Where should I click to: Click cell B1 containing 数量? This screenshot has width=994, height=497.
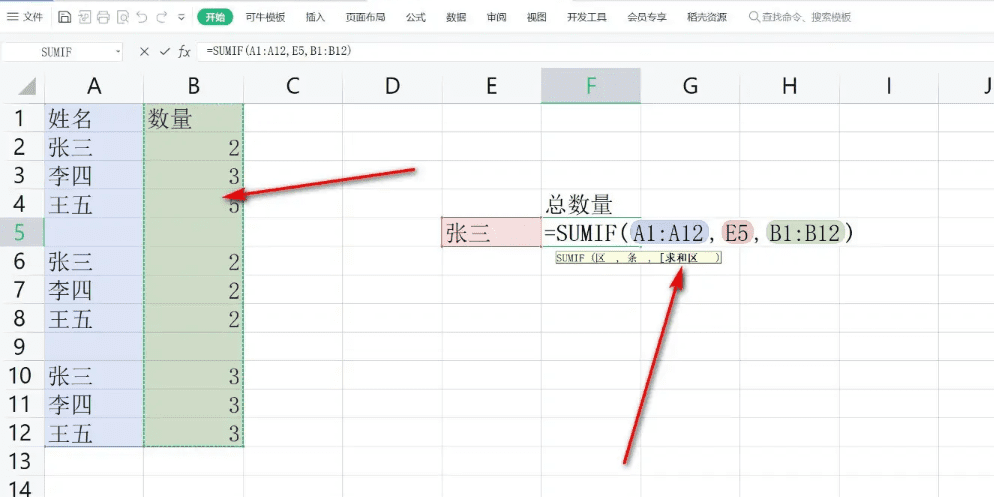pos(193,118)
